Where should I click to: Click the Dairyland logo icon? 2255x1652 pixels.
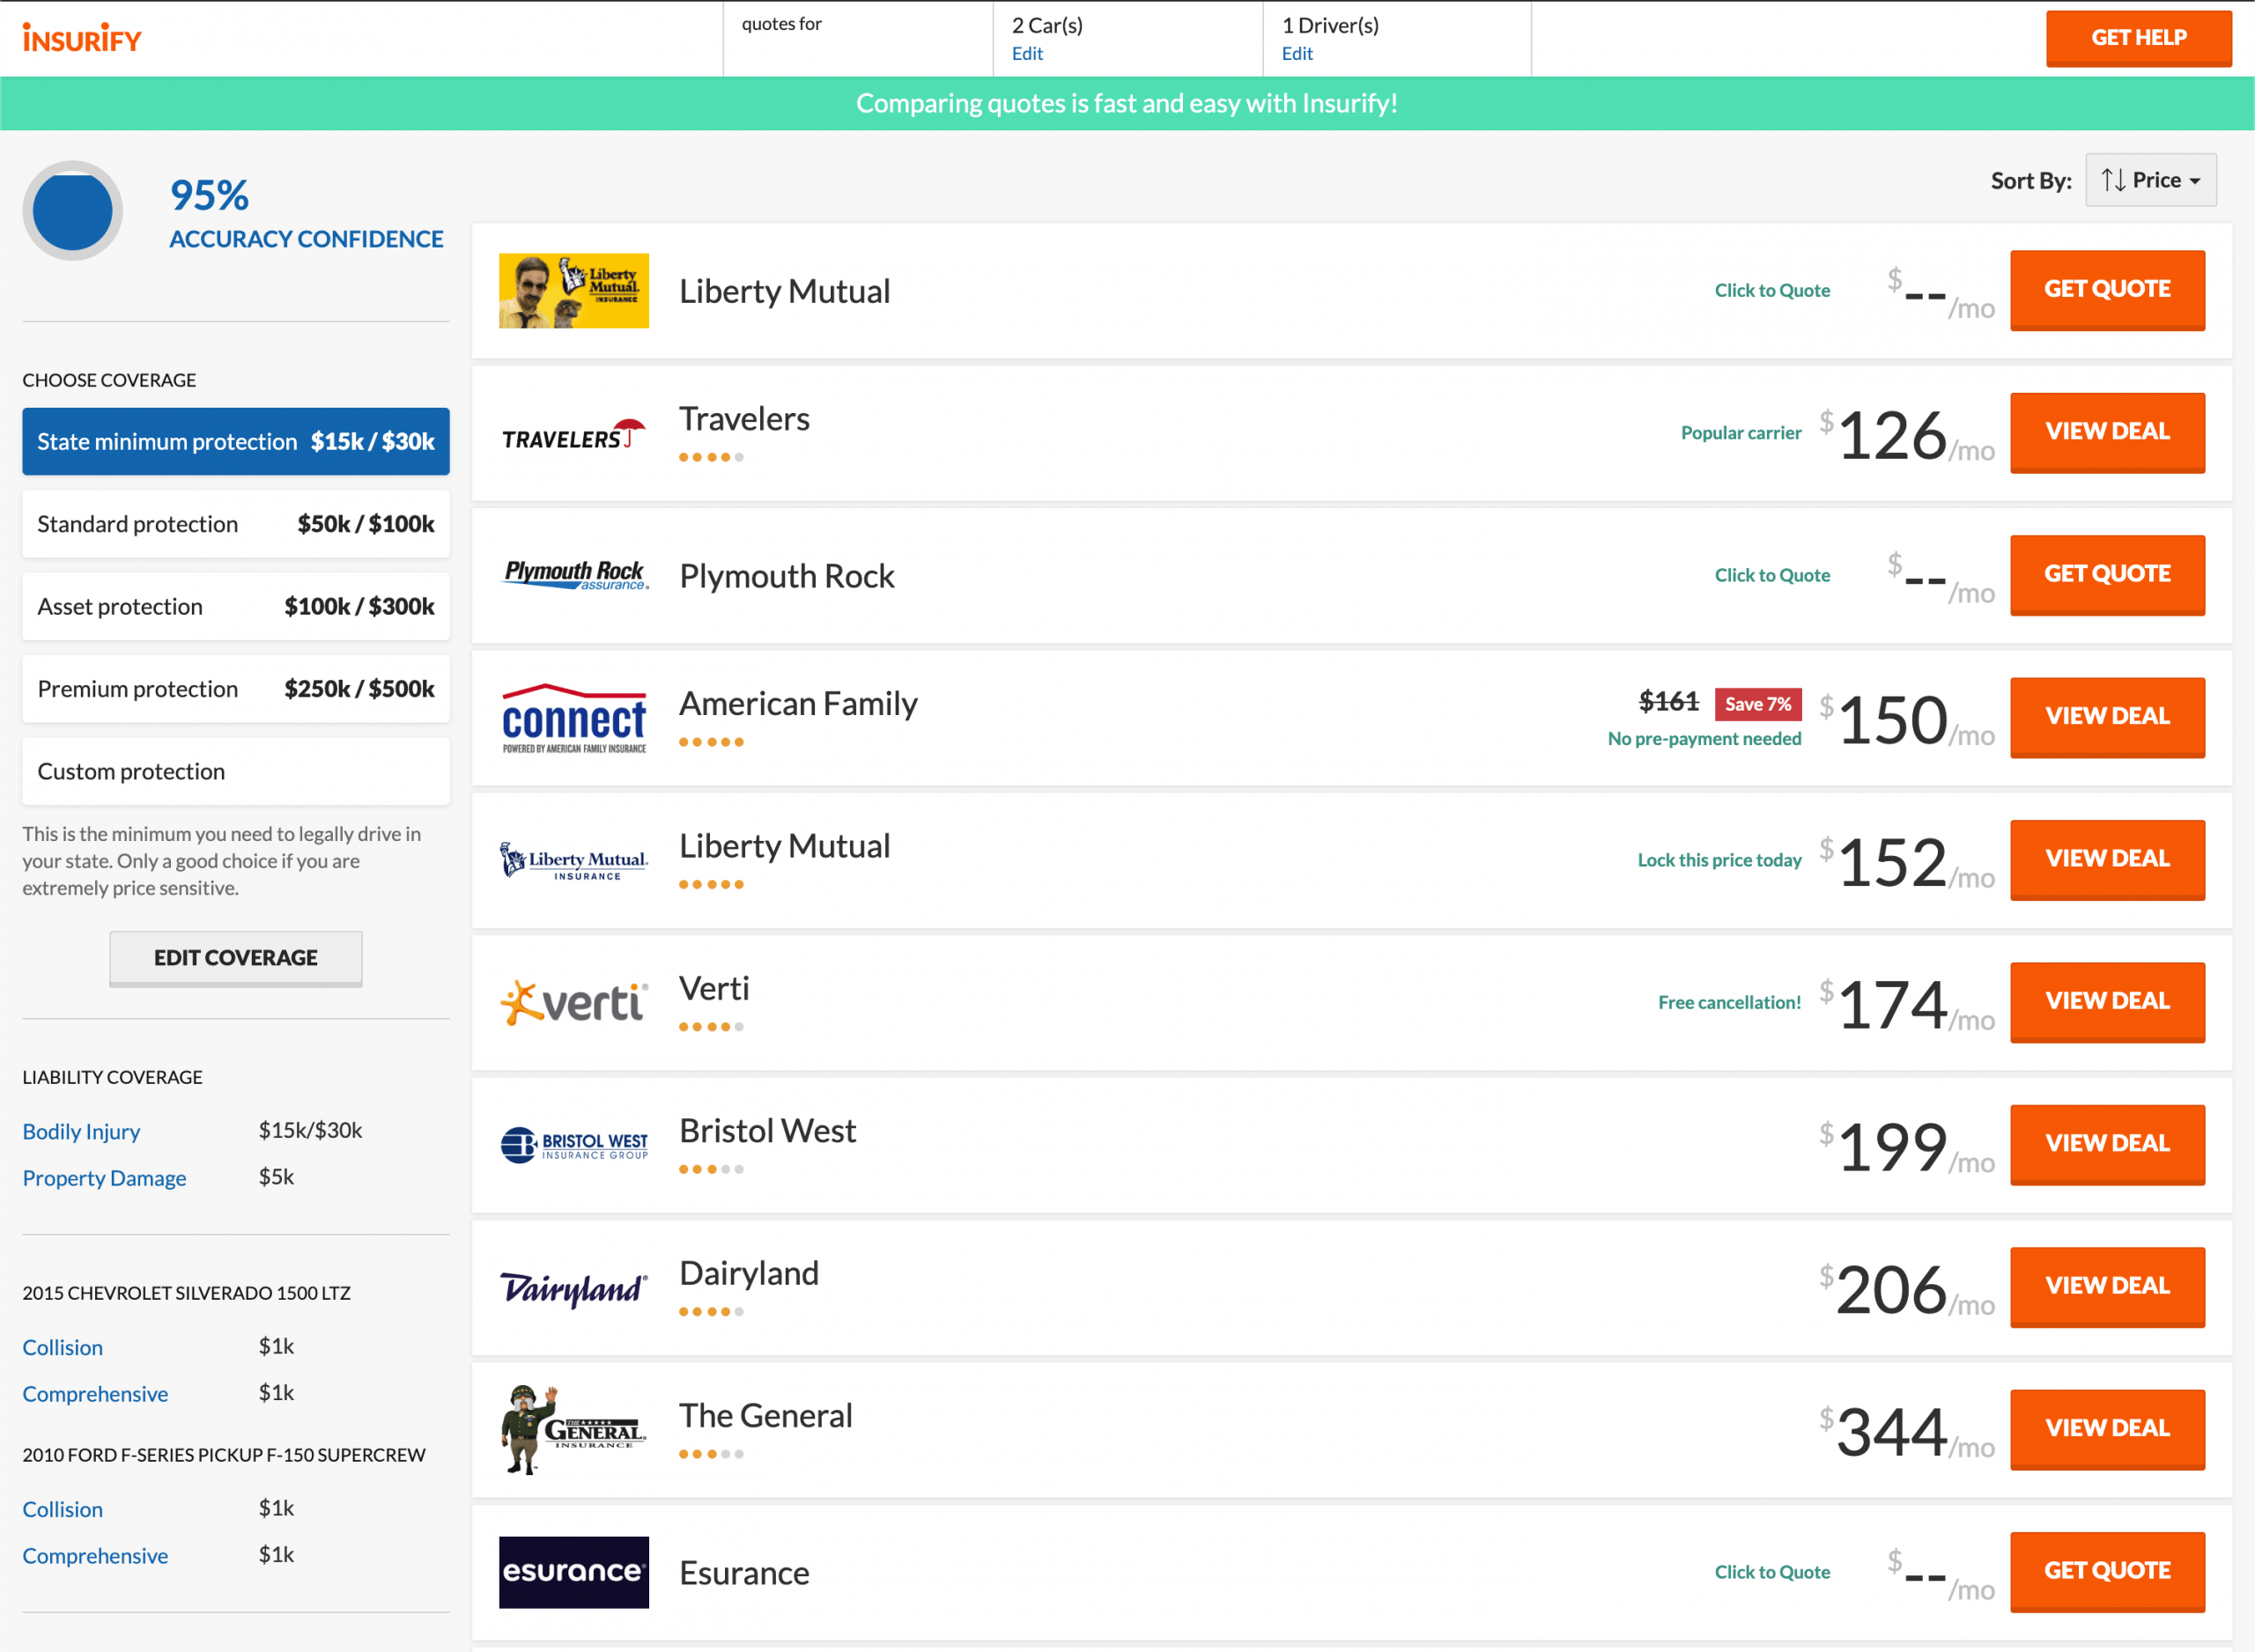(574, 1287)
